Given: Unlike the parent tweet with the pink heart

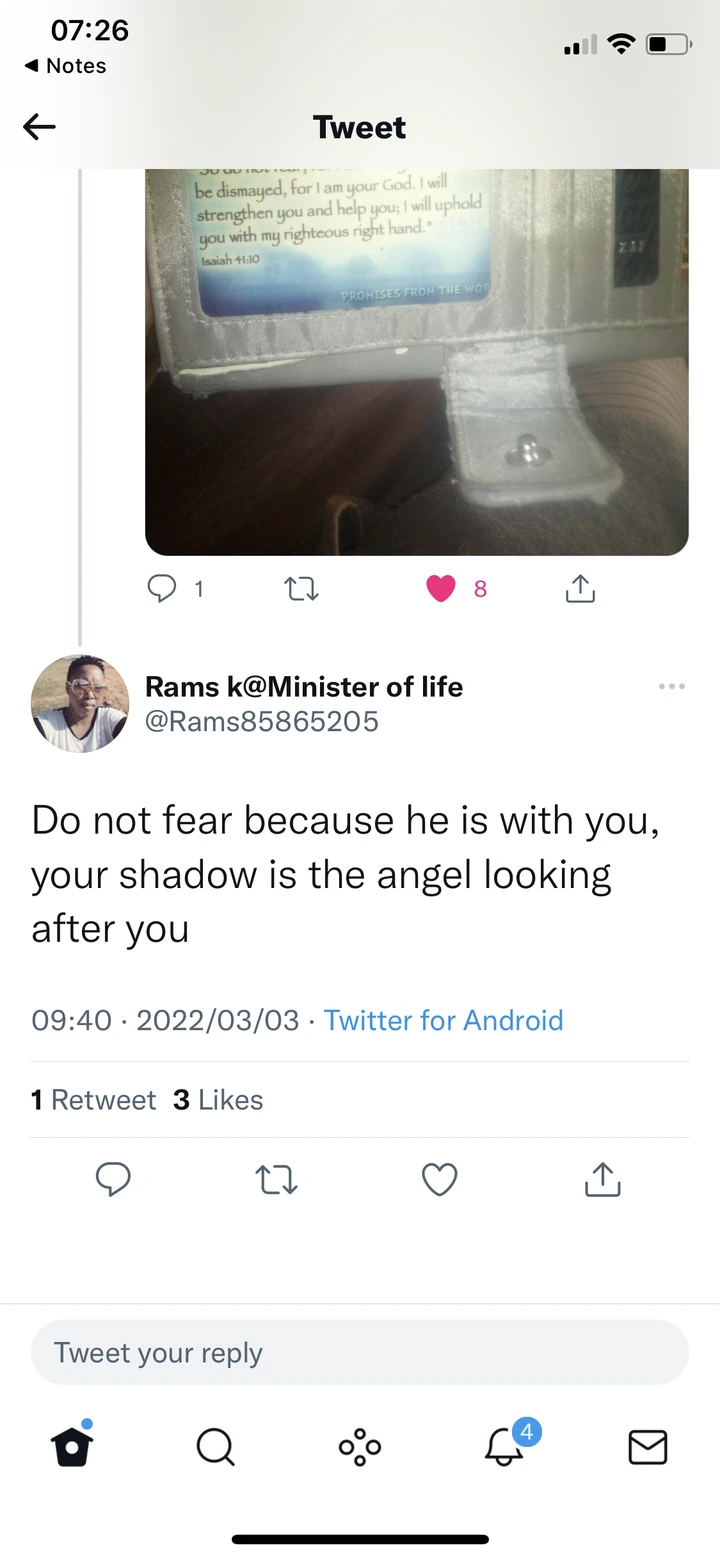Looking at the screenshot, I should (x=441, y=590).
